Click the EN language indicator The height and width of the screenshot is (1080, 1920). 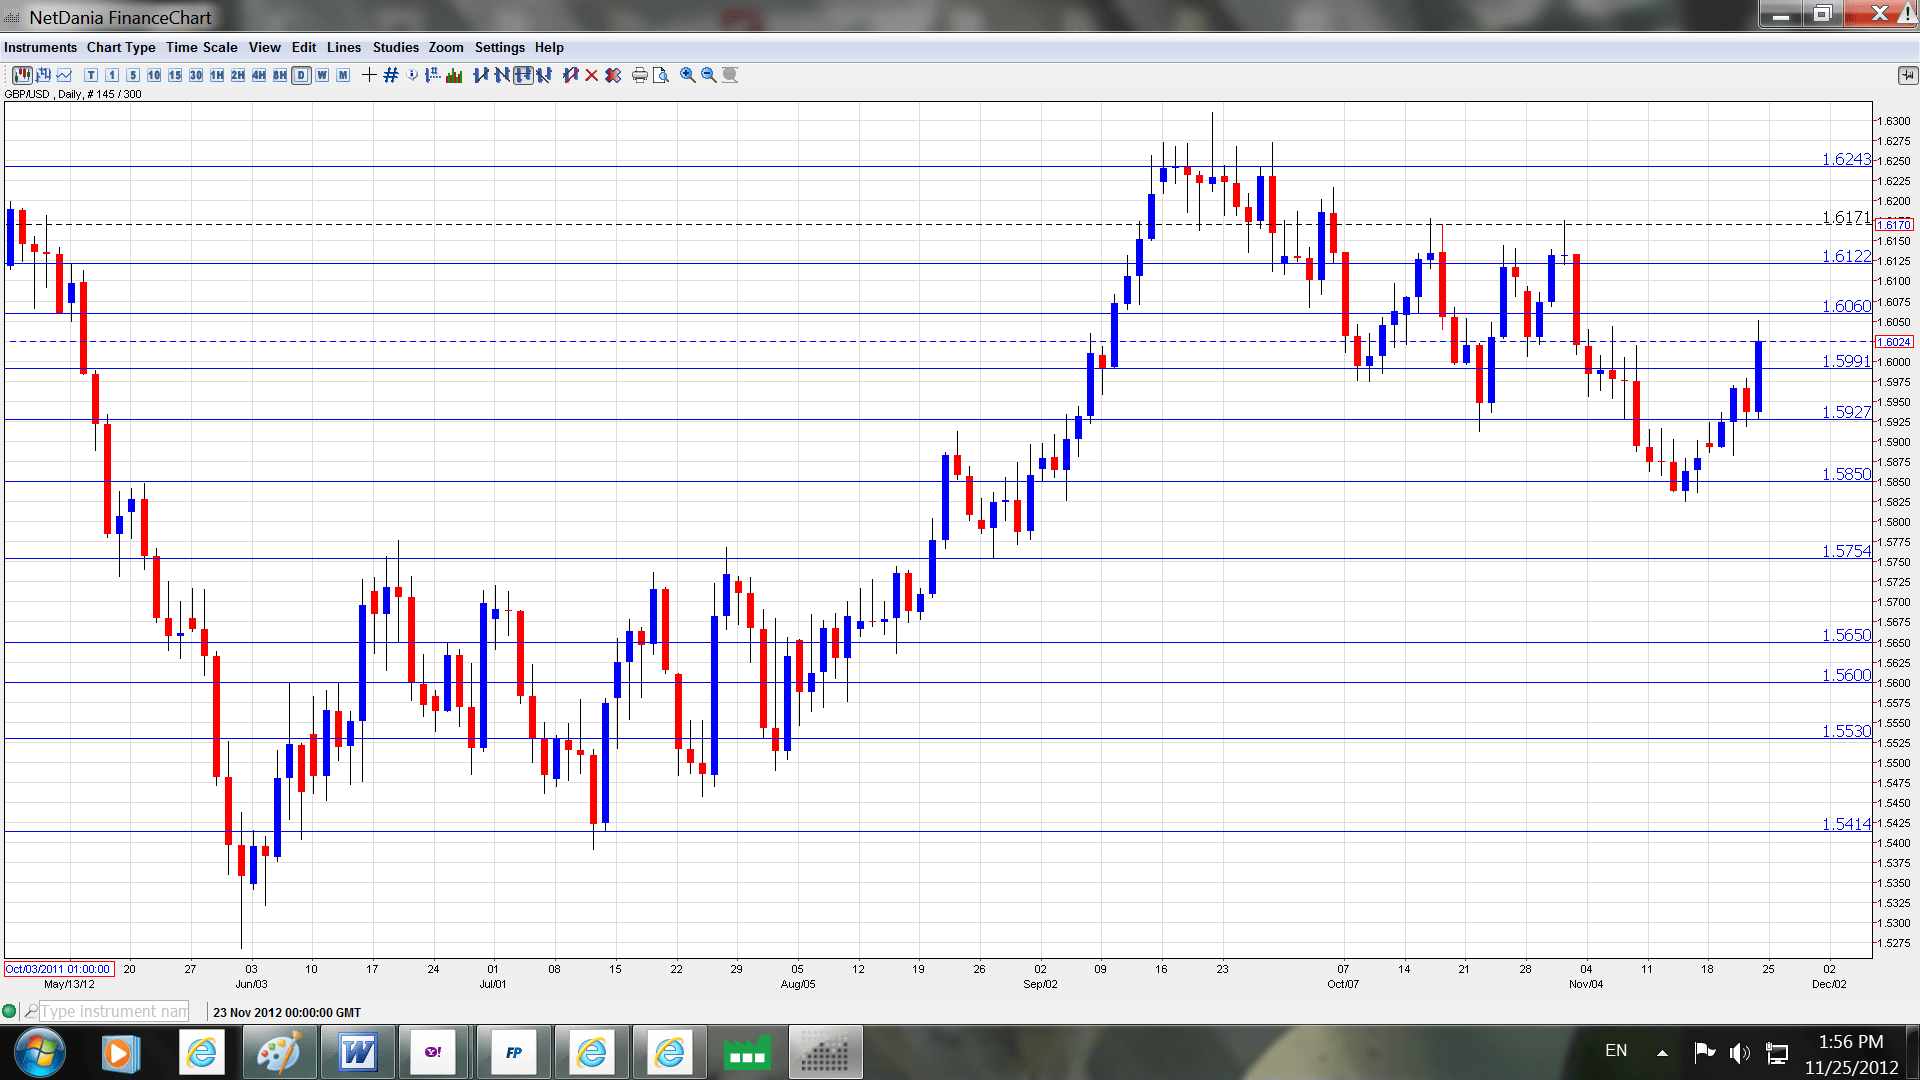(1616, 1050)
